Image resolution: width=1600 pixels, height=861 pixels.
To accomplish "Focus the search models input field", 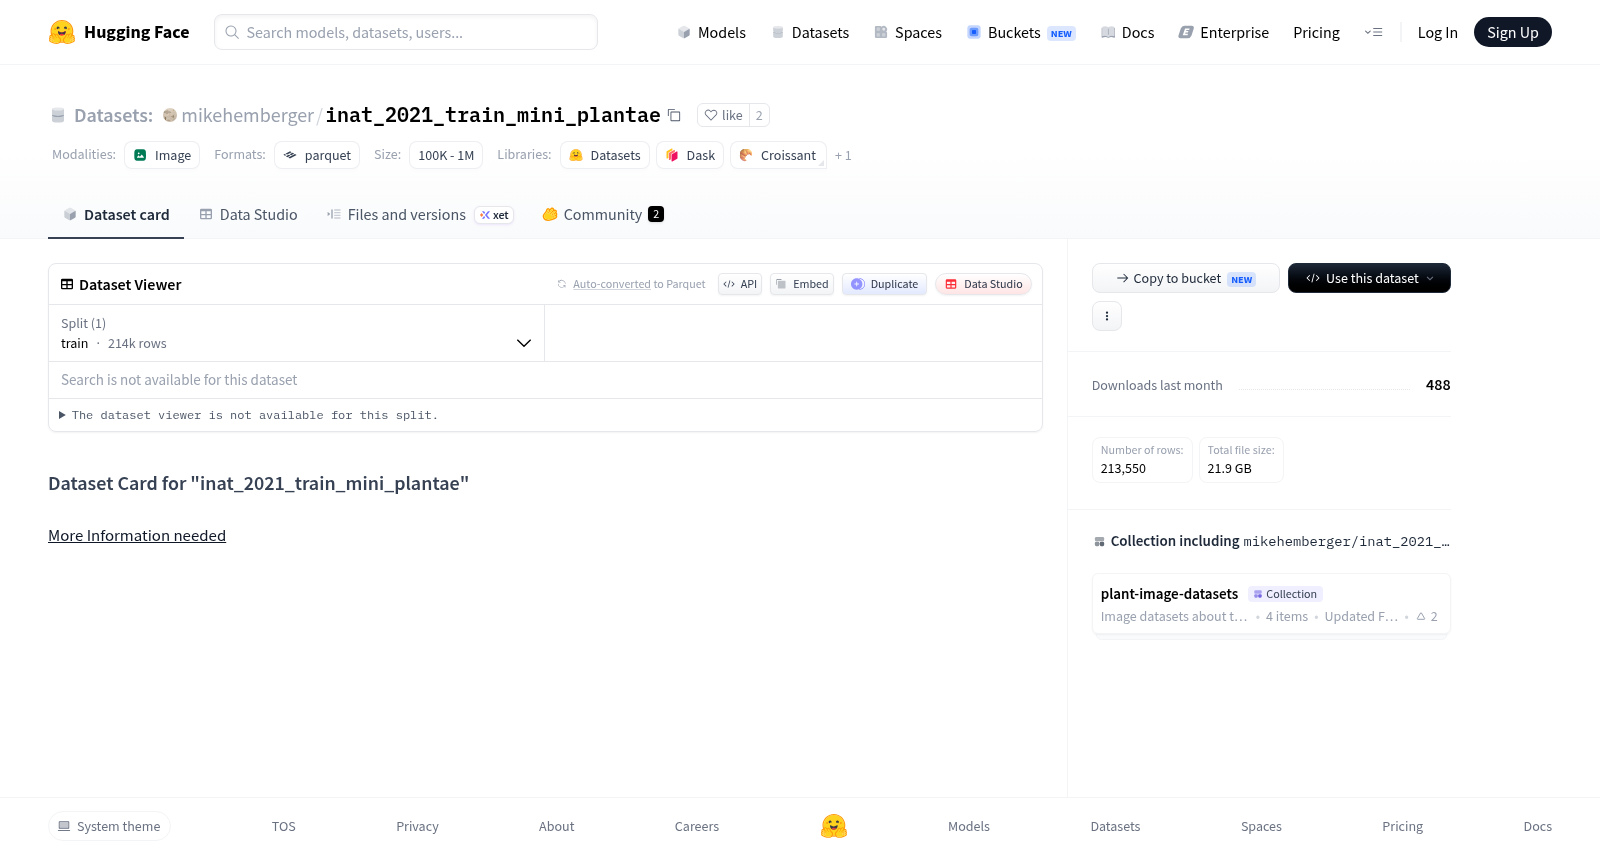I will coord(406,32).
